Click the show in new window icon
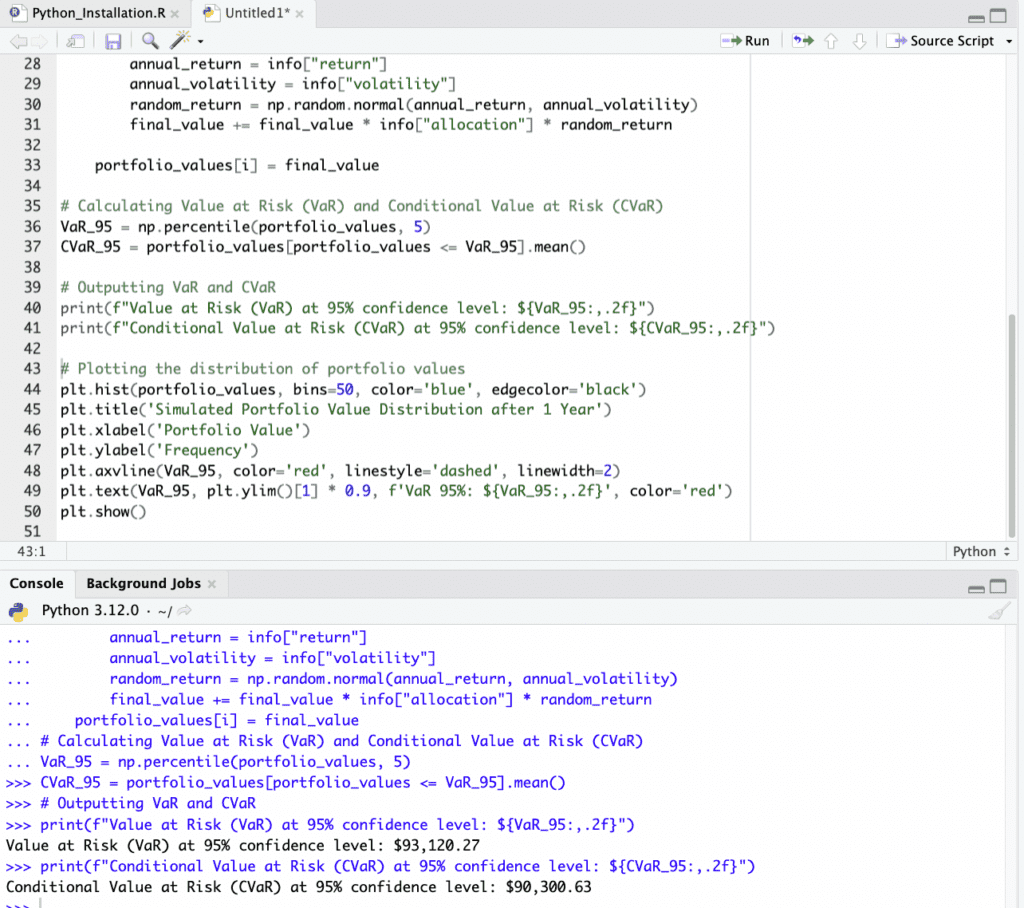Image resolution: width=1024 pixels, height=908 pixels. coord(75,41)
